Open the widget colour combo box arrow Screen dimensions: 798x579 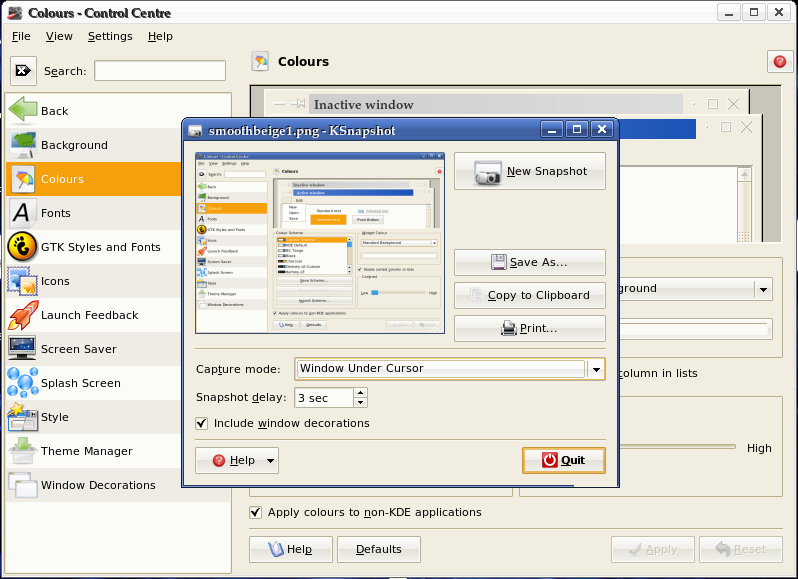(763, 290)
